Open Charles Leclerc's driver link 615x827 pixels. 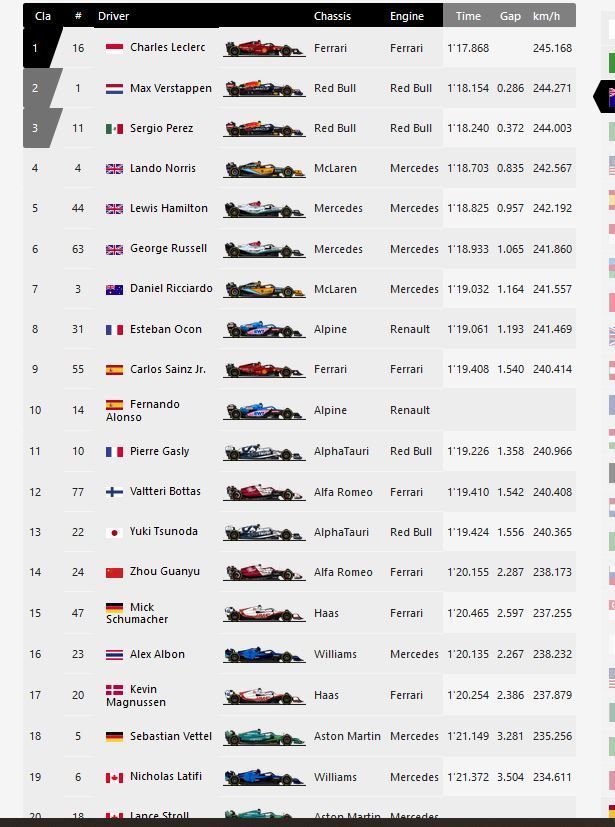[167, 48]
